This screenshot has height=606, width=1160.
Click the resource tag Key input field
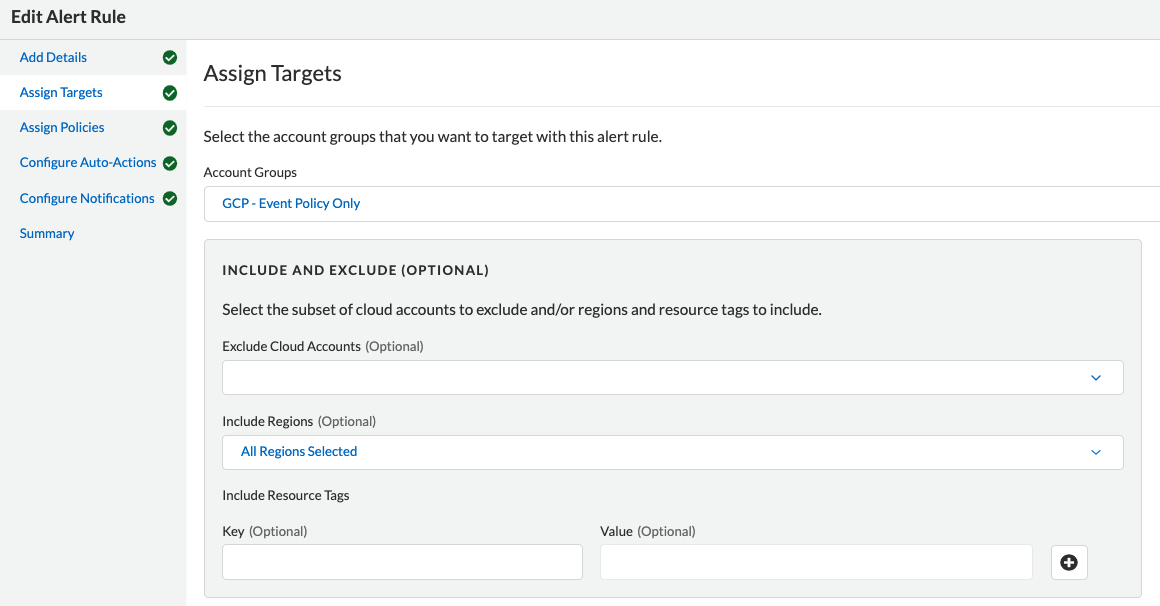click(x=402, y=562)
